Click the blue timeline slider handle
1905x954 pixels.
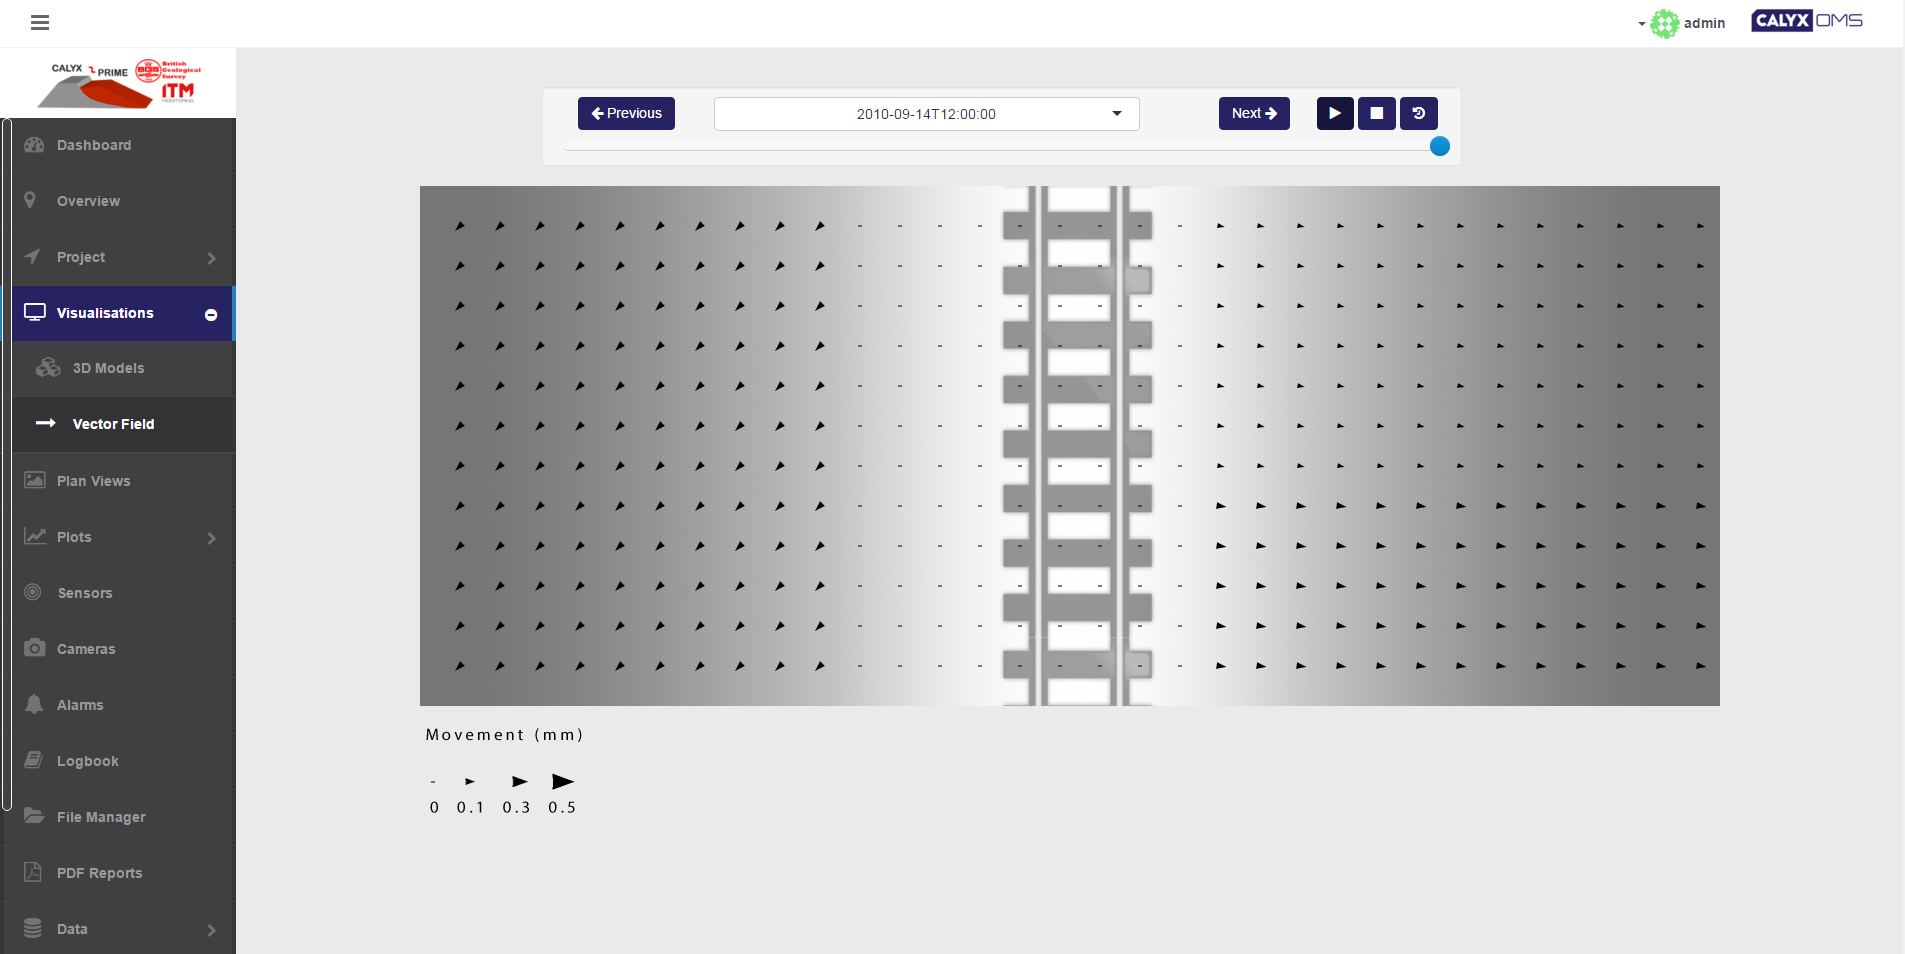[1439, 147]
